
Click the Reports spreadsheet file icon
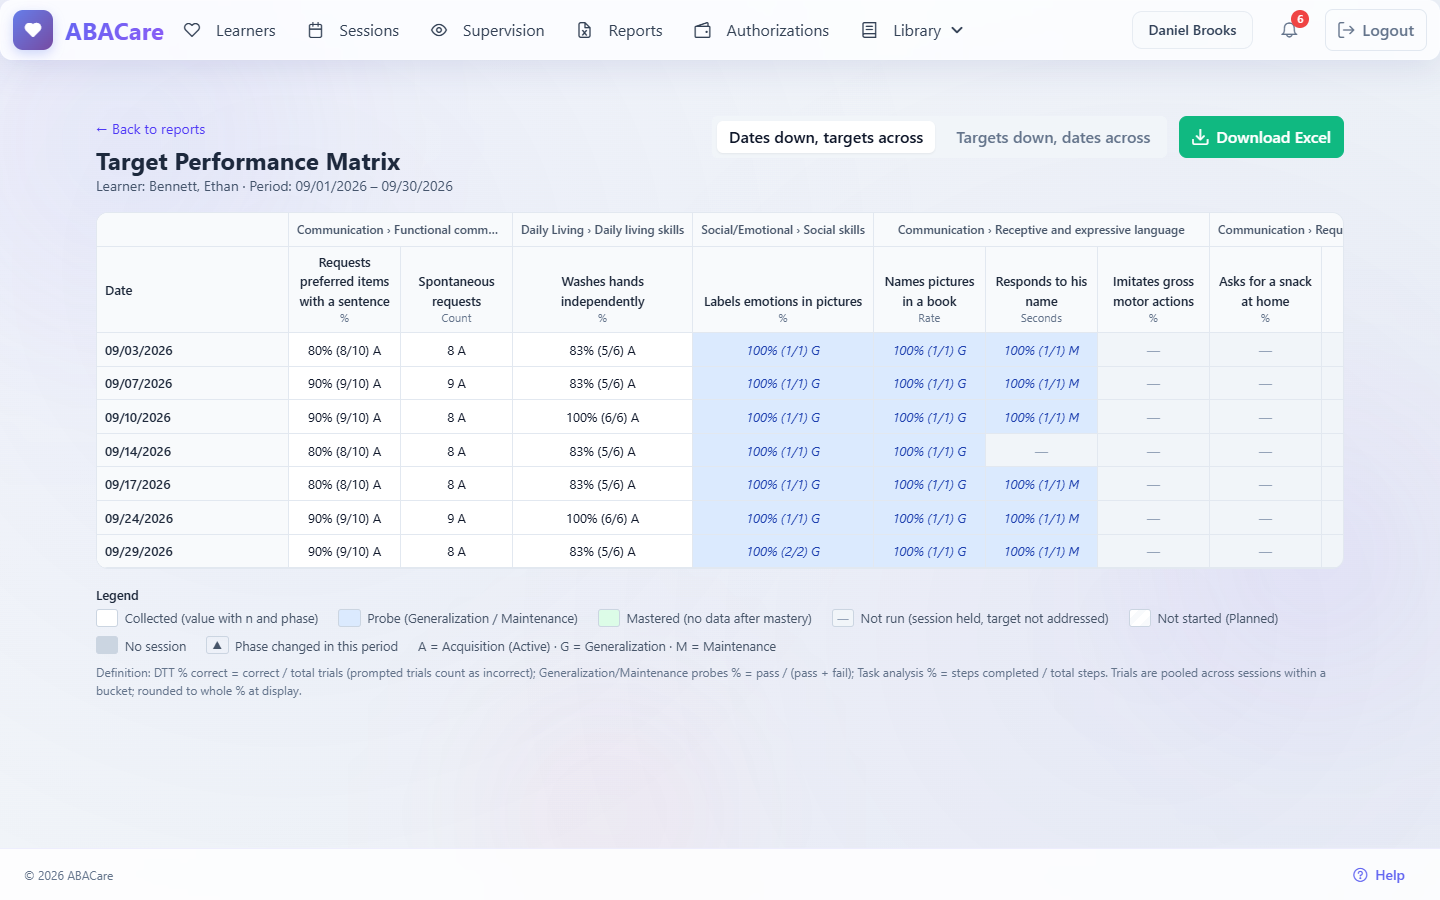coord(584,30)
